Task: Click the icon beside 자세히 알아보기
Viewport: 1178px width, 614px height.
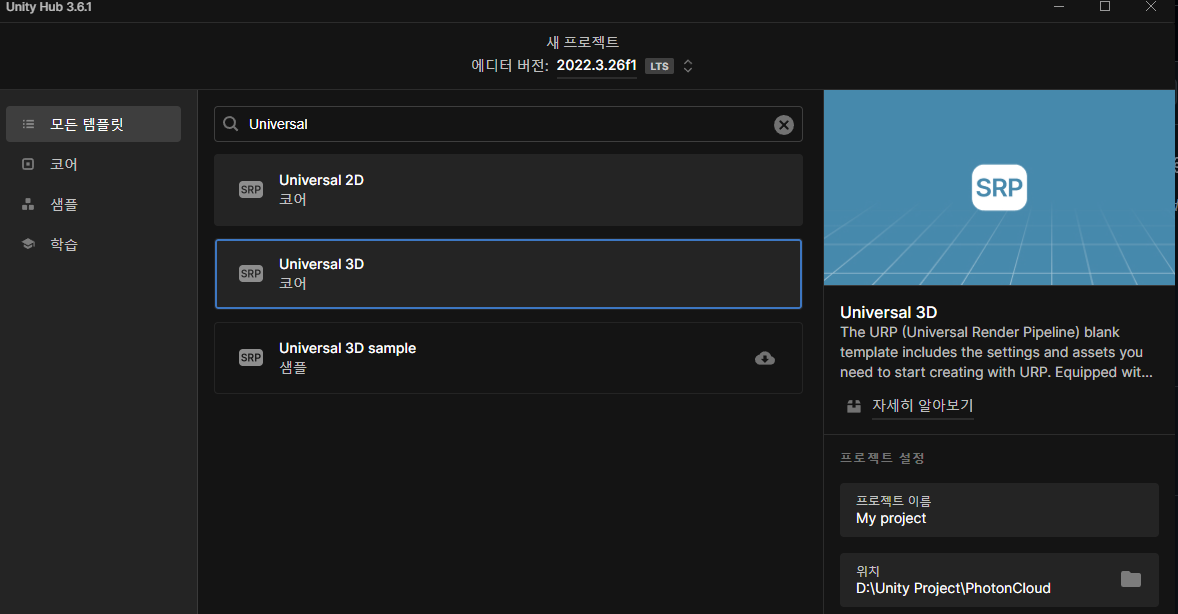Action: point(853,407)
